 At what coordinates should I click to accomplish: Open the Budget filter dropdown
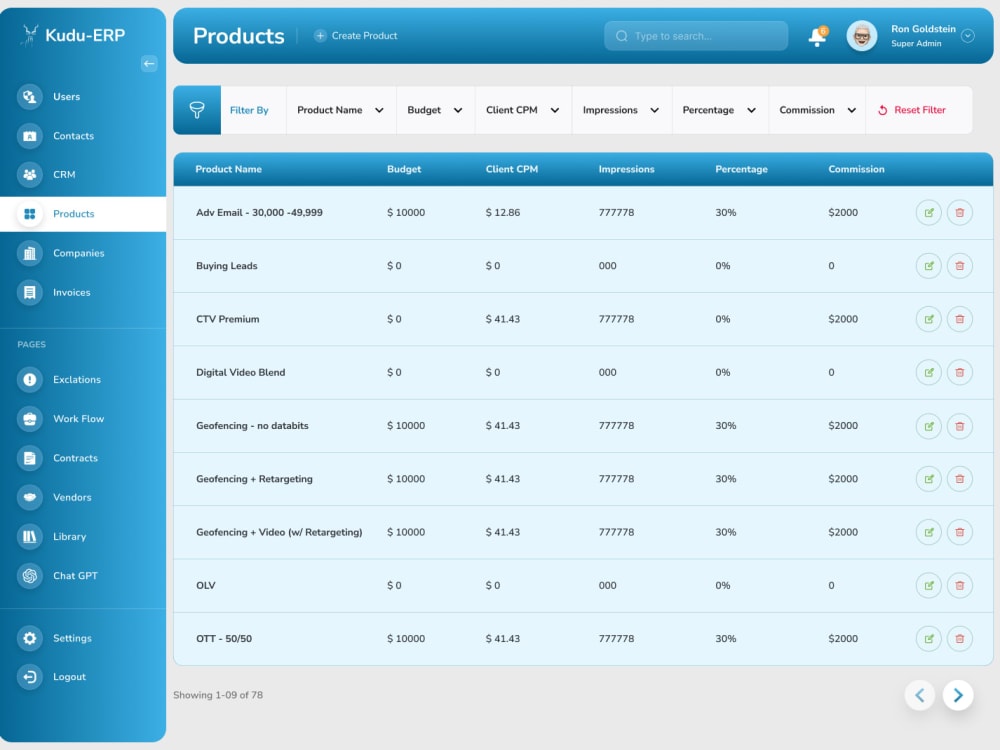point(435,110)
